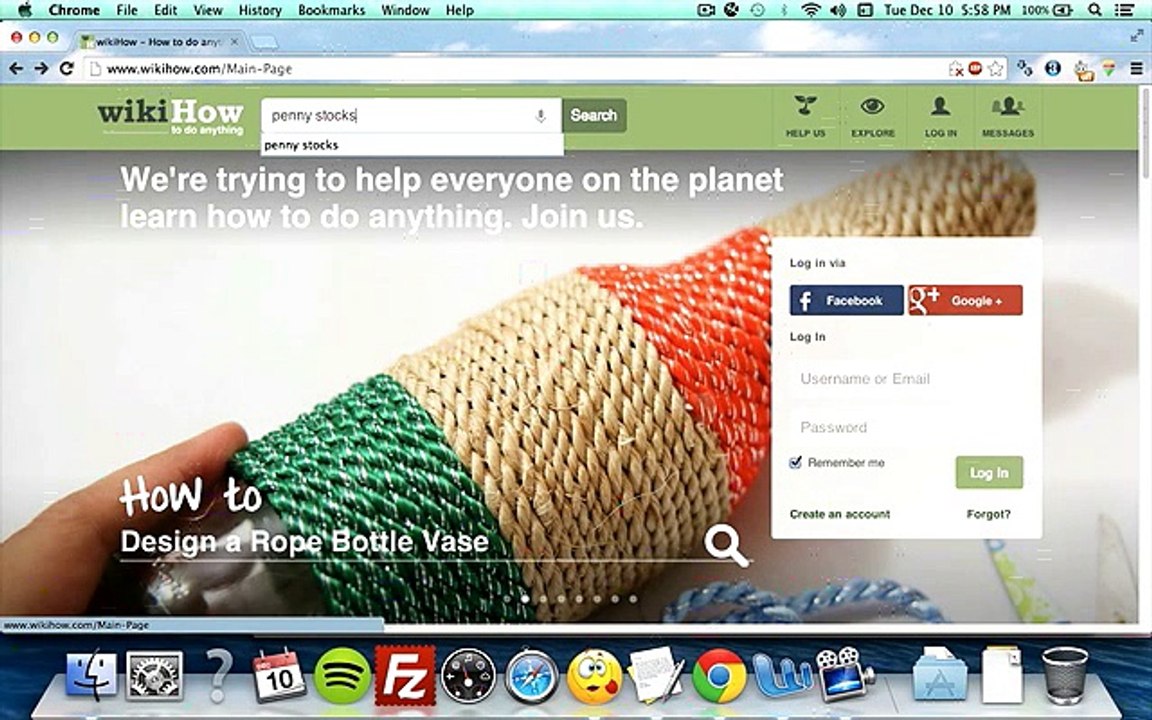Click the magnifier icon on the vase article
The width and height of the screenshot is (1152, 720).
pos(726,545)
